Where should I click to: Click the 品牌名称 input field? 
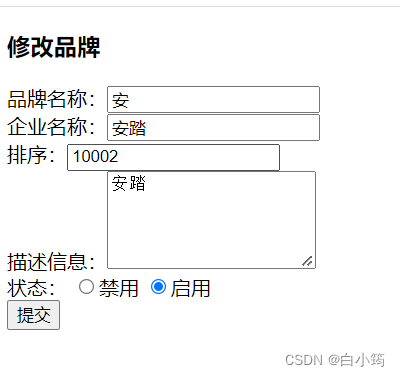click(x=213, y=99)
